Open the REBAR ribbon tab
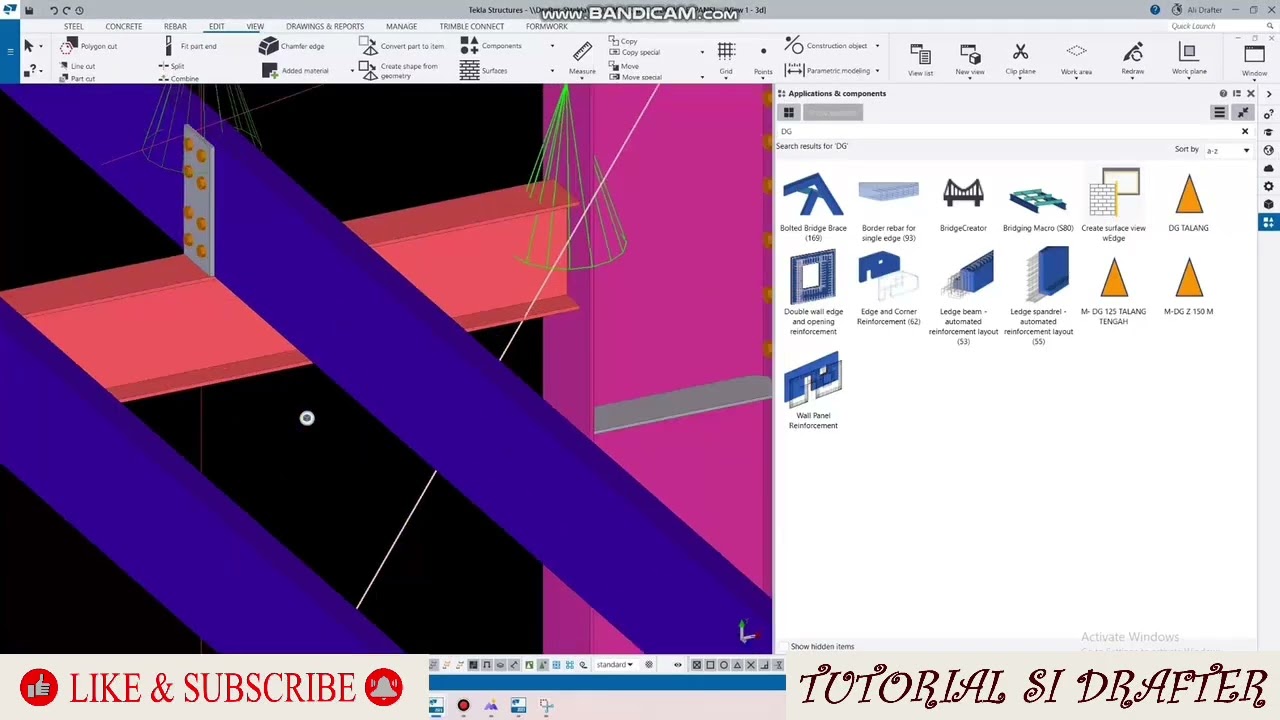The image size is (1280, 720). pyautogui.click(x=175, y=26)
